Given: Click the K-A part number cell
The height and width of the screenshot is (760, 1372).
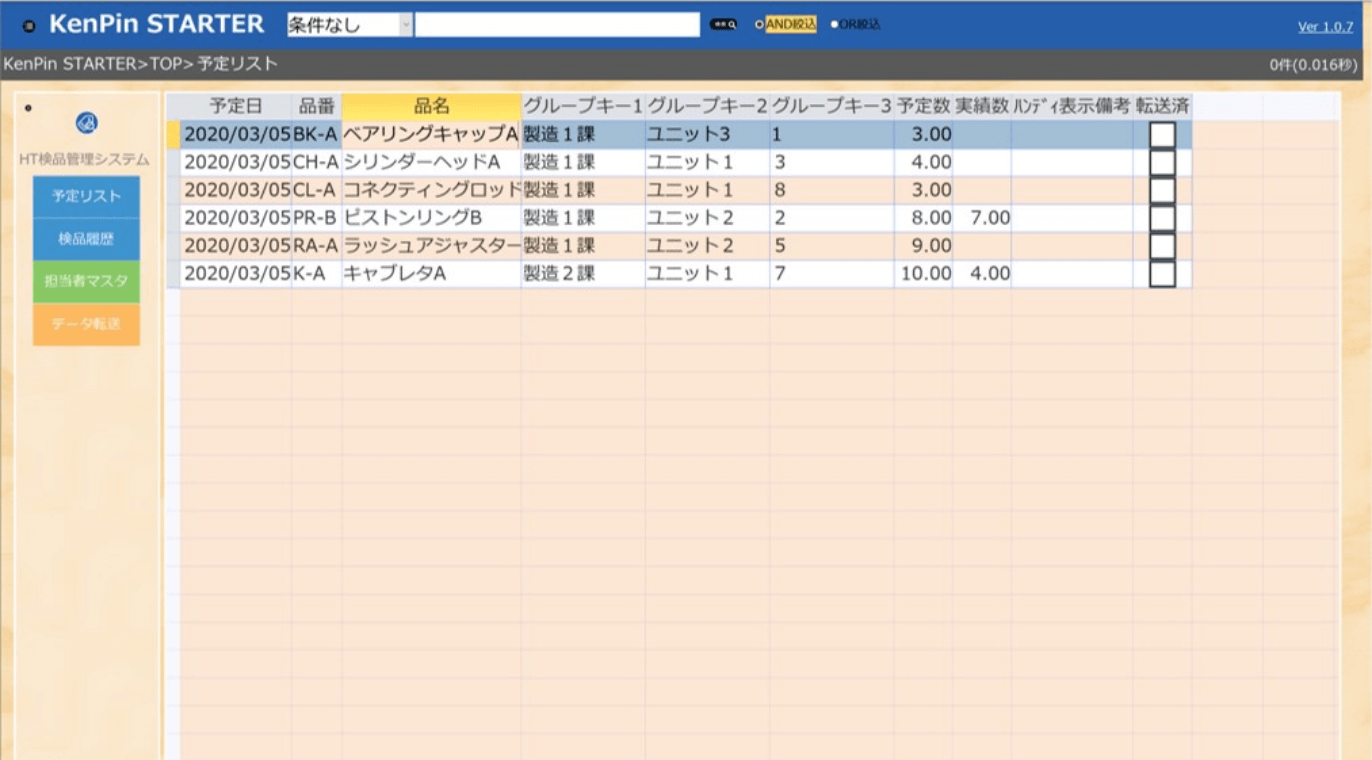Looking at the screenshot, I should click(x=317, y=274).
